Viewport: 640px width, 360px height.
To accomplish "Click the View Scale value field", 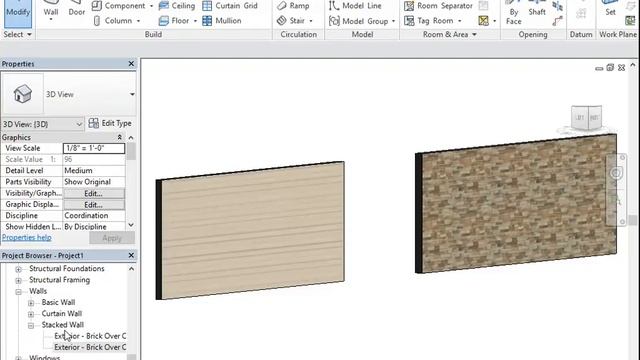I will point(94,148).
